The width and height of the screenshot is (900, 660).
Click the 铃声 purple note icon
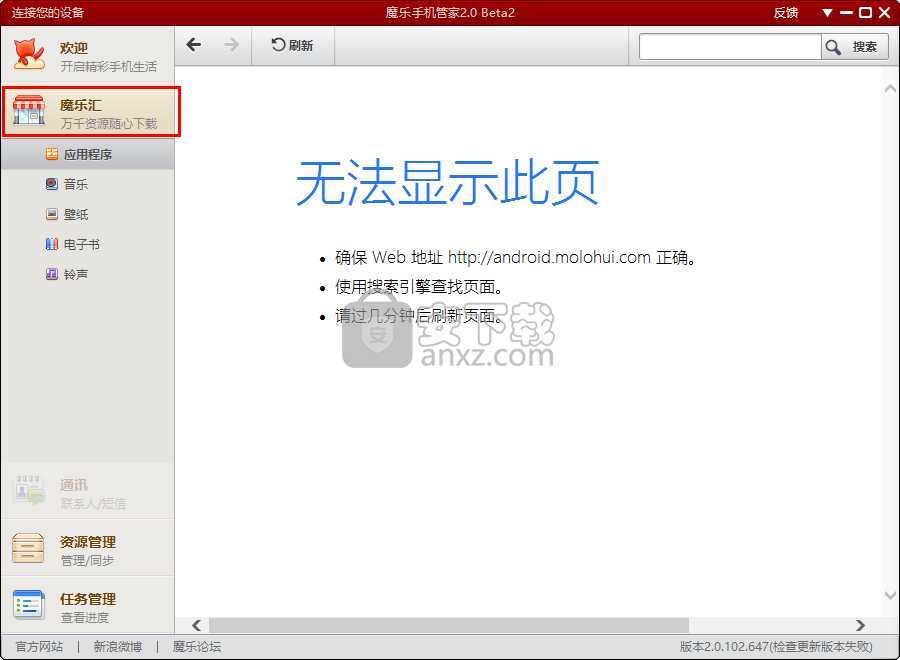pos(52,274)
